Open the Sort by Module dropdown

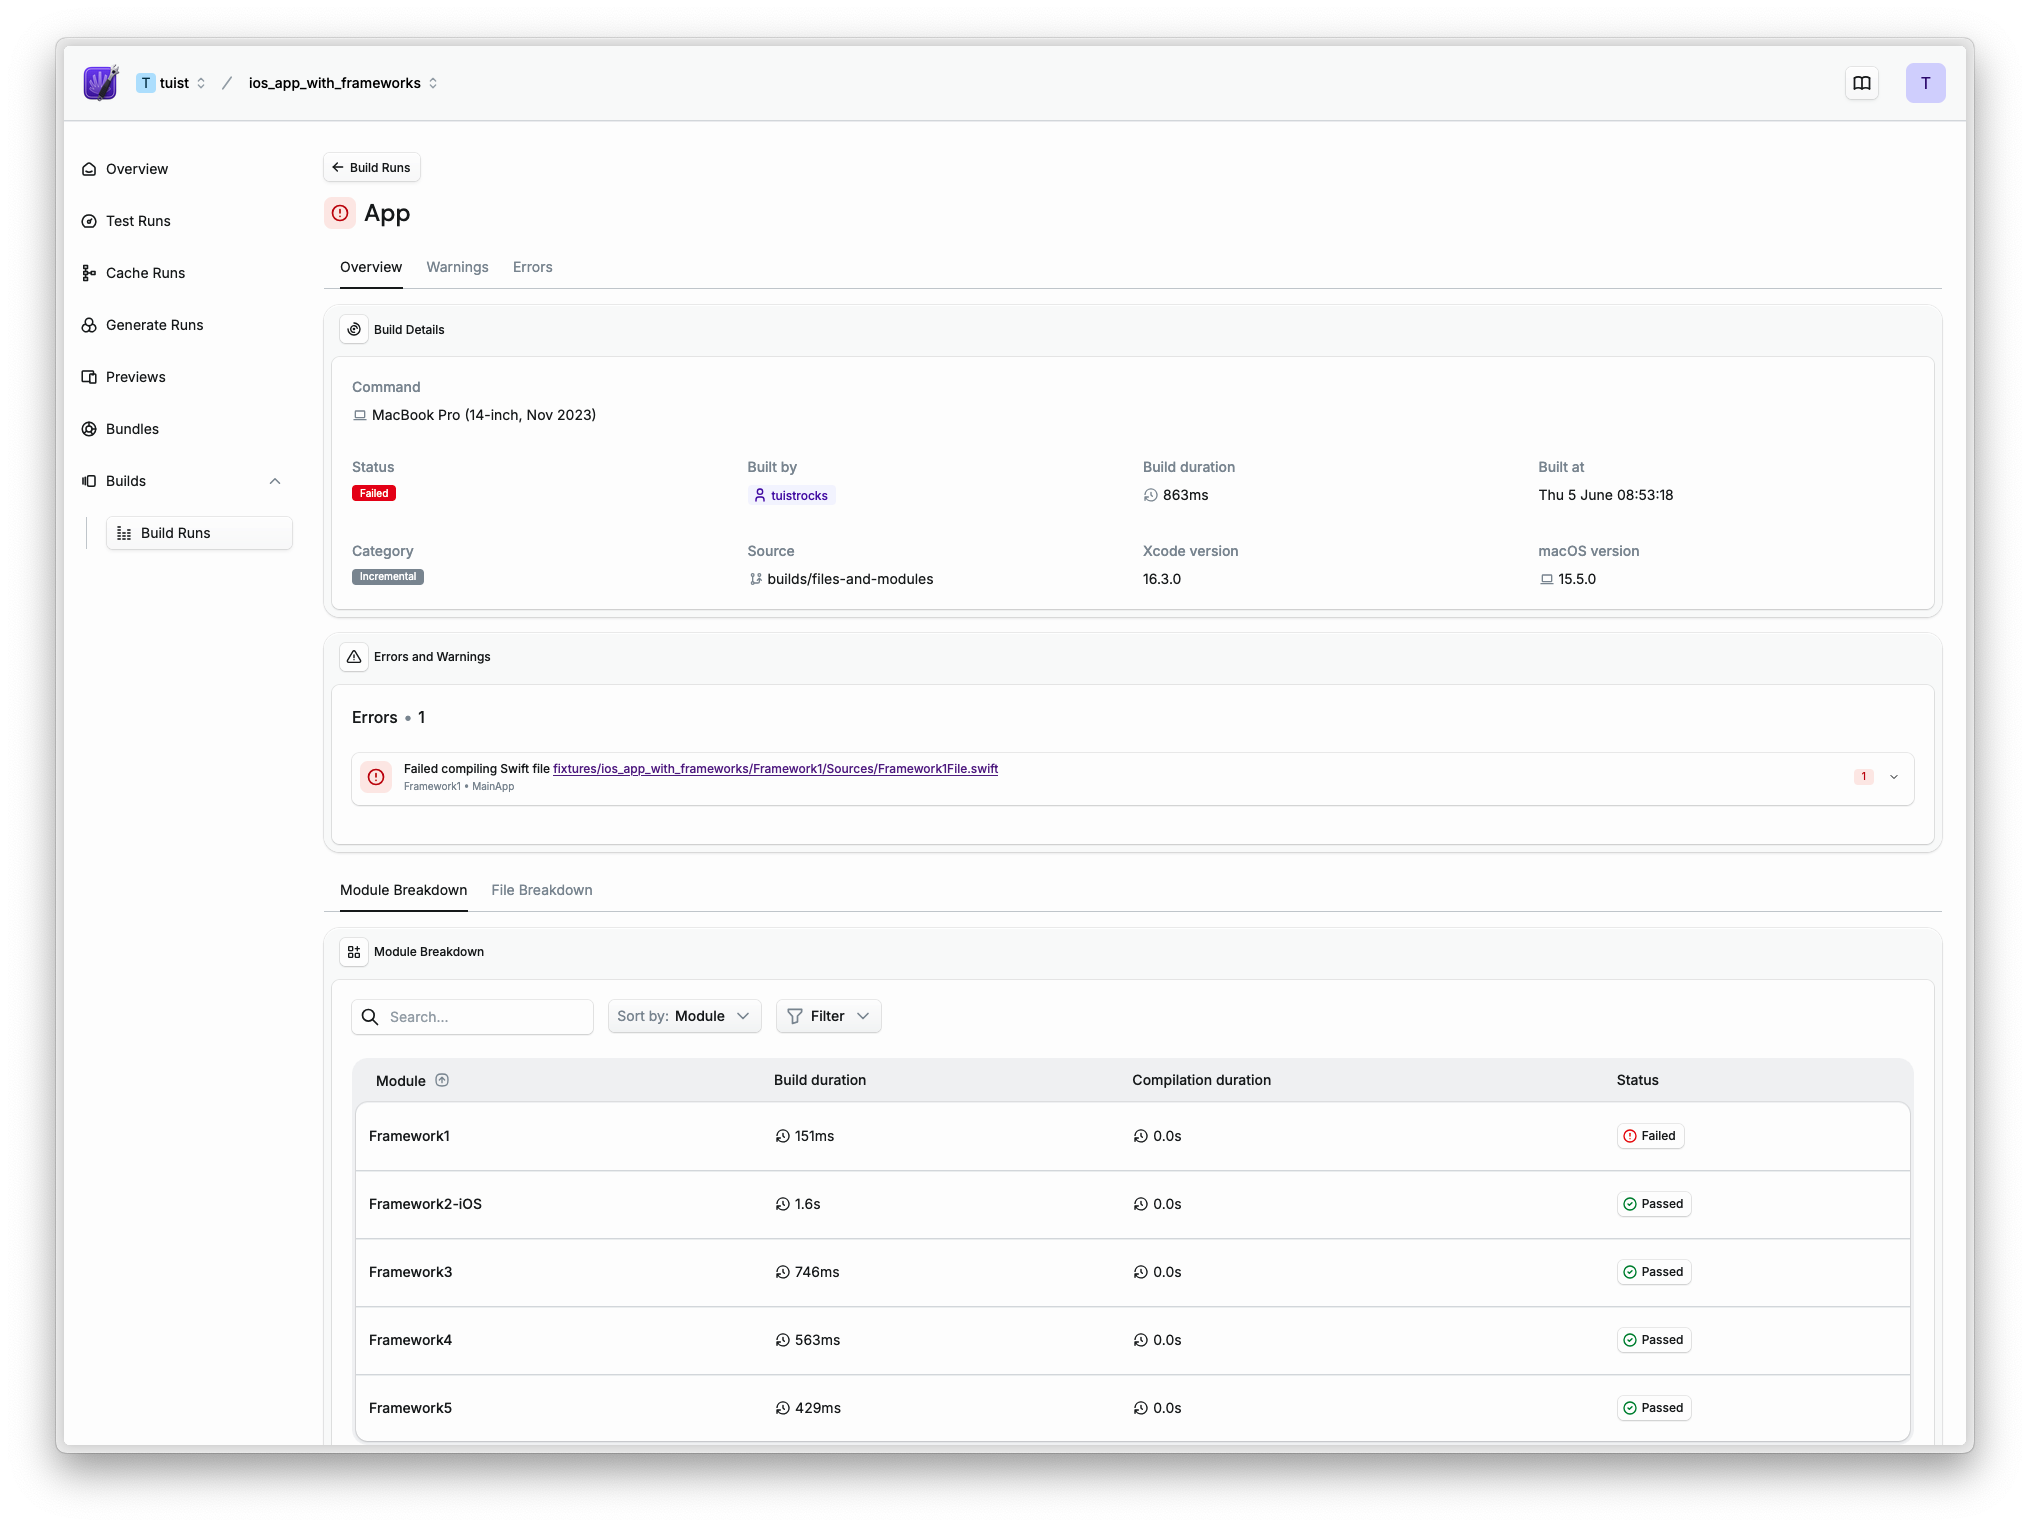[684, 1015]
